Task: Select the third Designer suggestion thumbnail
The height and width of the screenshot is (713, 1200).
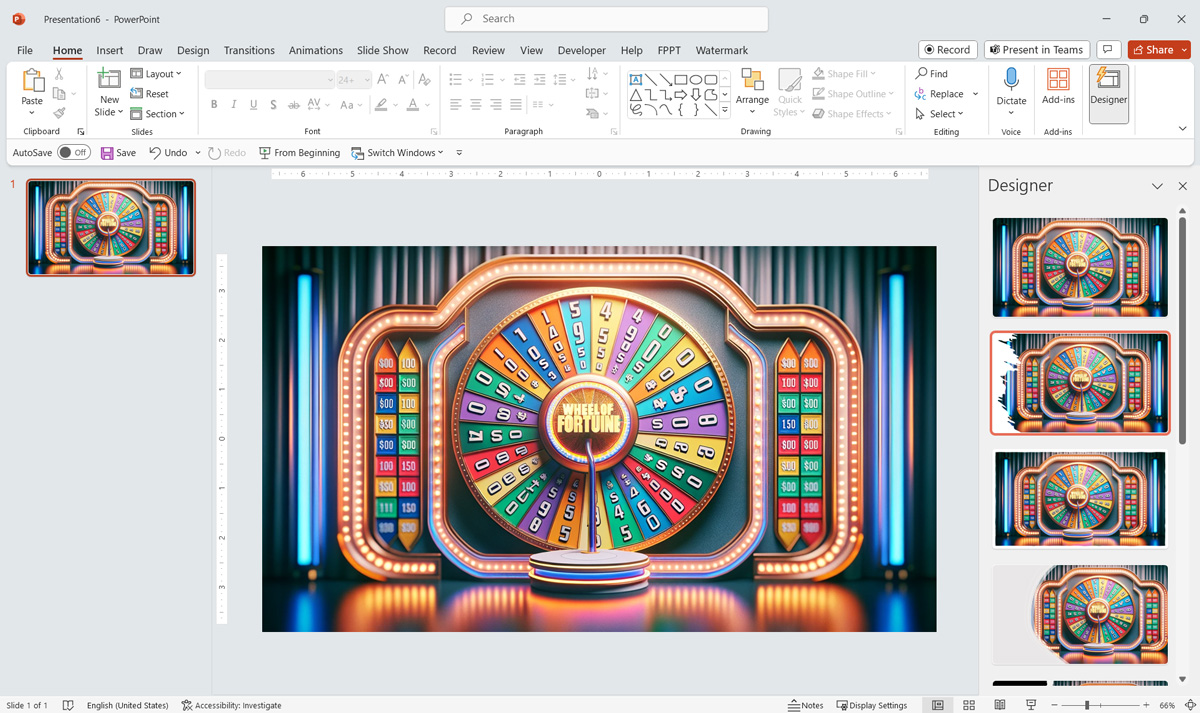Action: [x=1079, y=499]
